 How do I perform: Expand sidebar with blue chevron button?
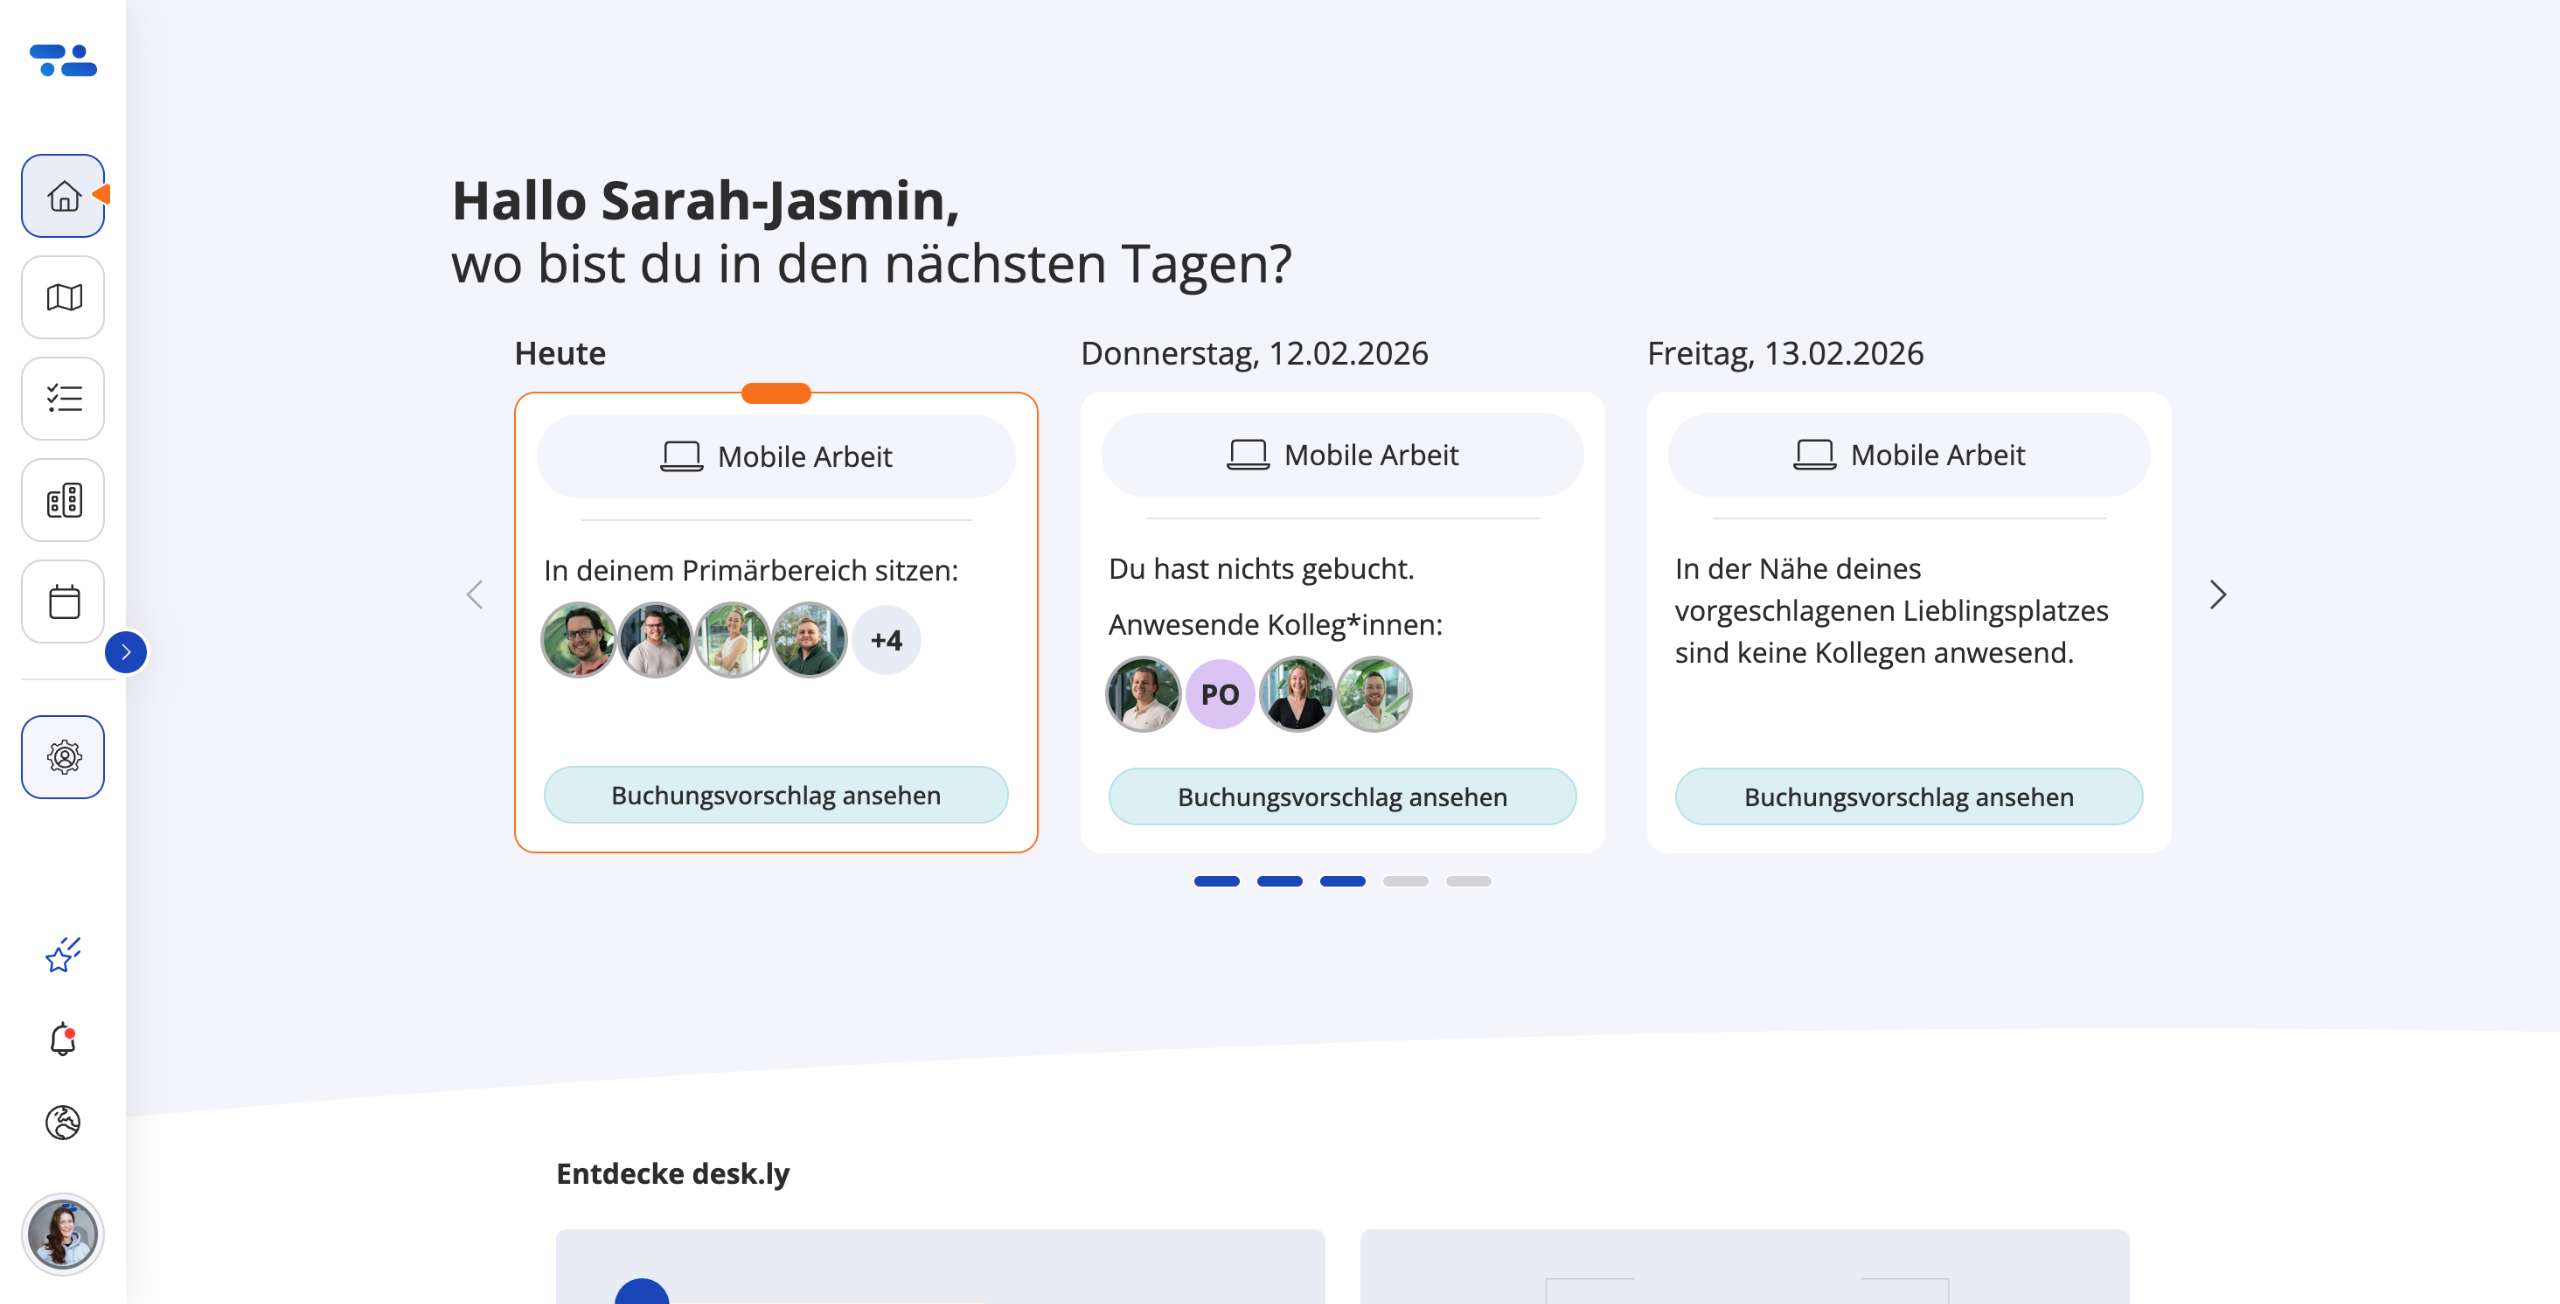tap(126, 652)
